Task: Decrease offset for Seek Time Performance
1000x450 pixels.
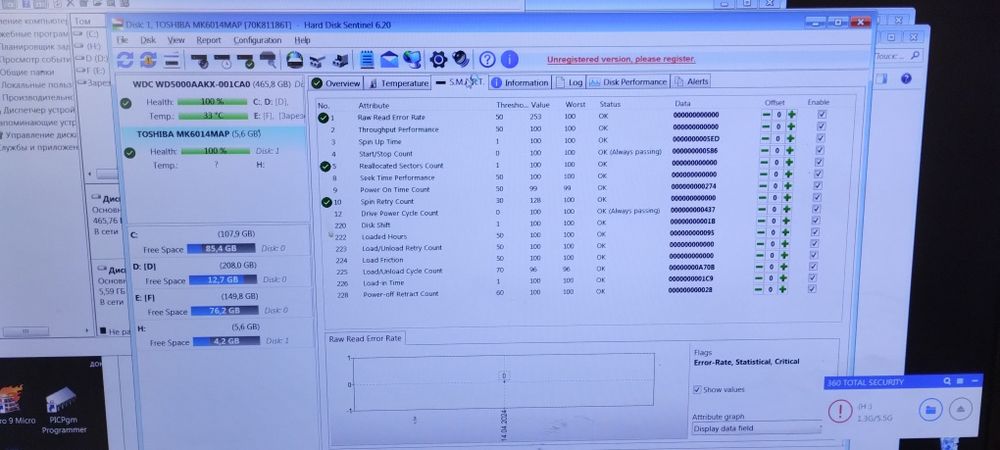Action: tap(762, 174)
